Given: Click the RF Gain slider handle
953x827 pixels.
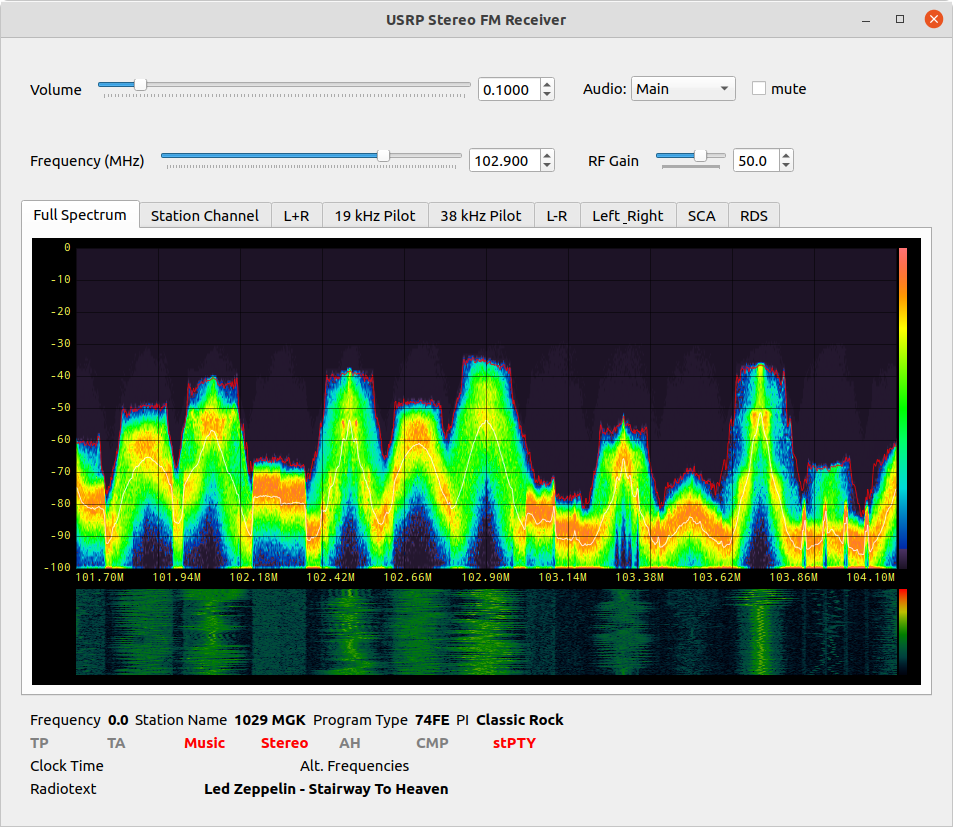Looking at the screenshot, I should coord(701,156).
